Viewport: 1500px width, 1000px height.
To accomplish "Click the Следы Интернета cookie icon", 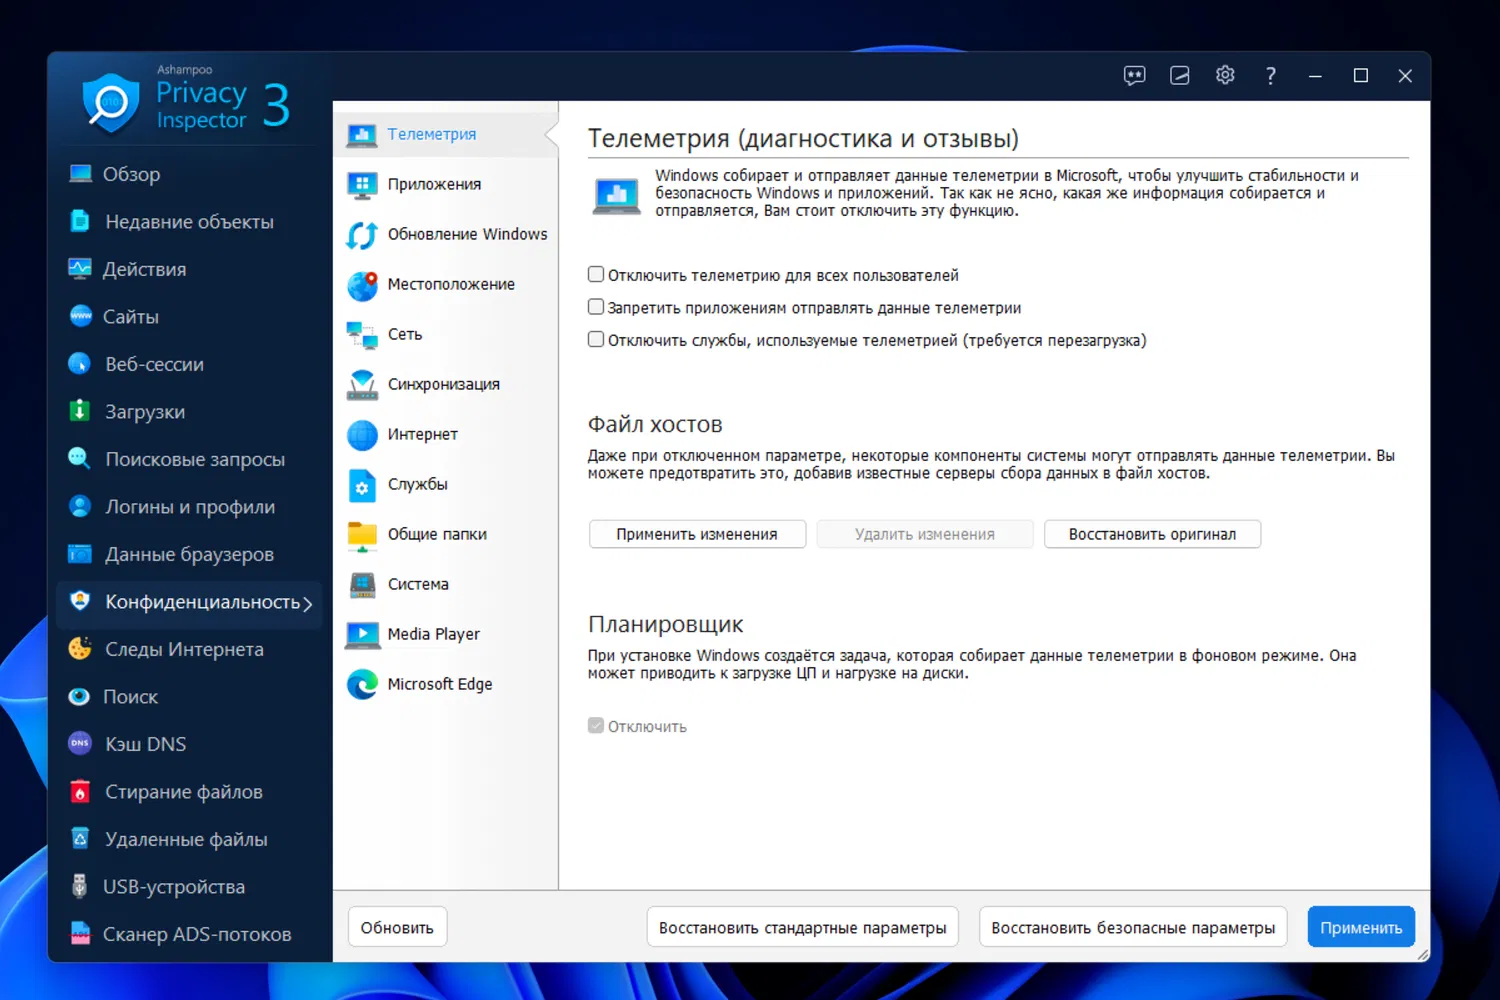I will [80, 649].
